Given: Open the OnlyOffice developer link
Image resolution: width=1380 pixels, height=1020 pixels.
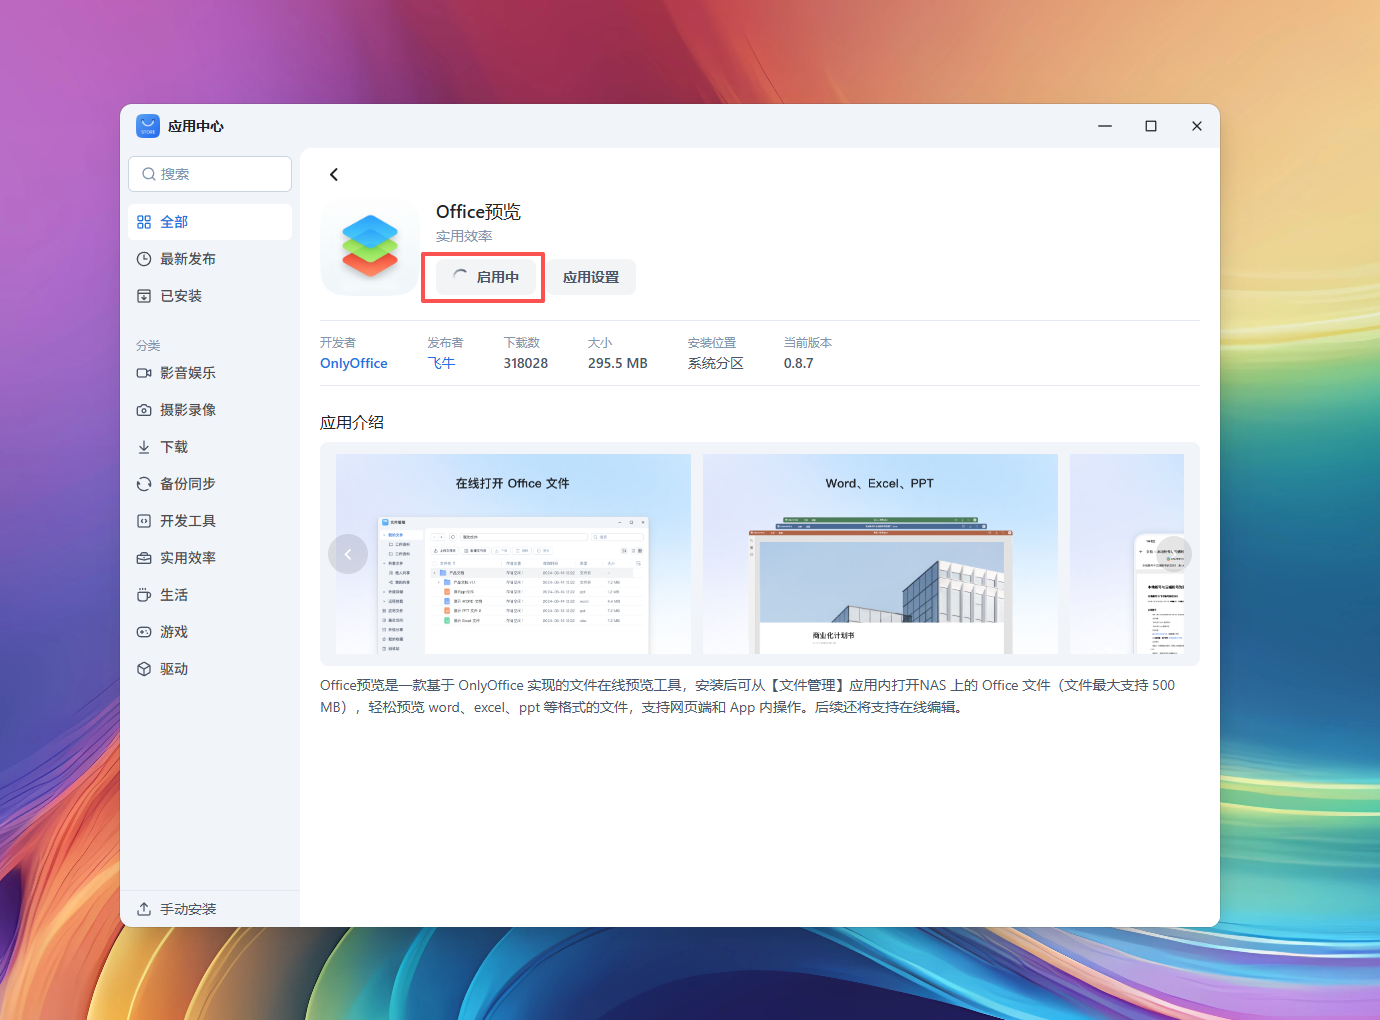Looking at the screenshot, I should click(x=353, y=363).
